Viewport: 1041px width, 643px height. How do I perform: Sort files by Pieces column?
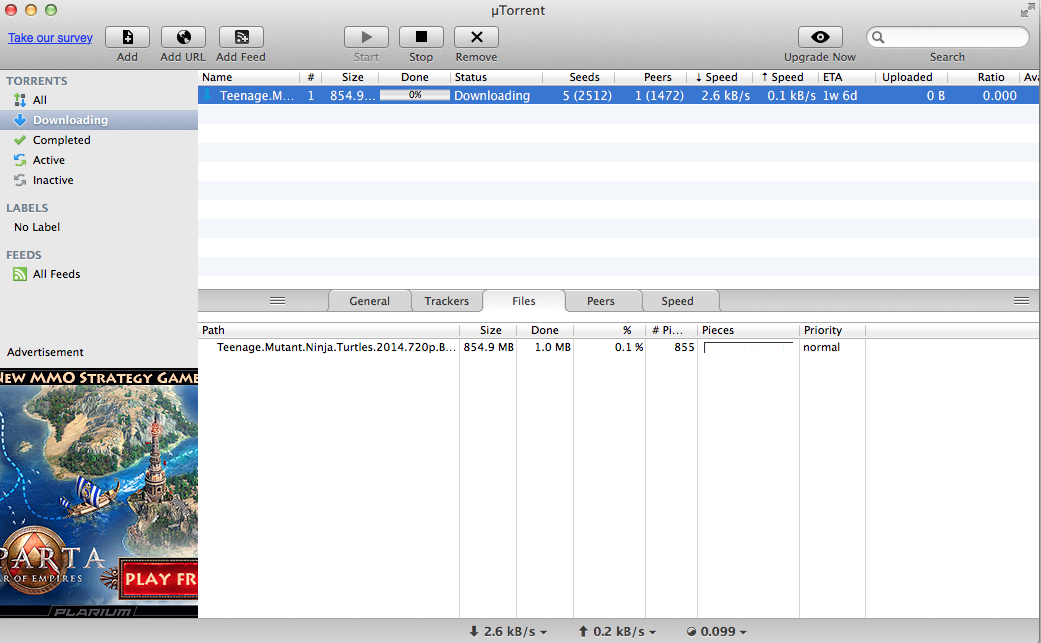pyautogui.click(x=748, y=330)
